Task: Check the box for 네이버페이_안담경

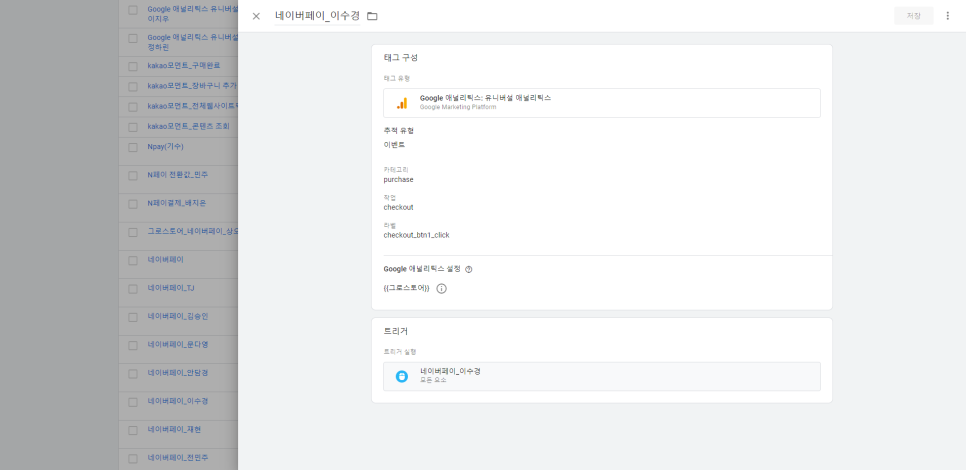Action: (132, 374)
